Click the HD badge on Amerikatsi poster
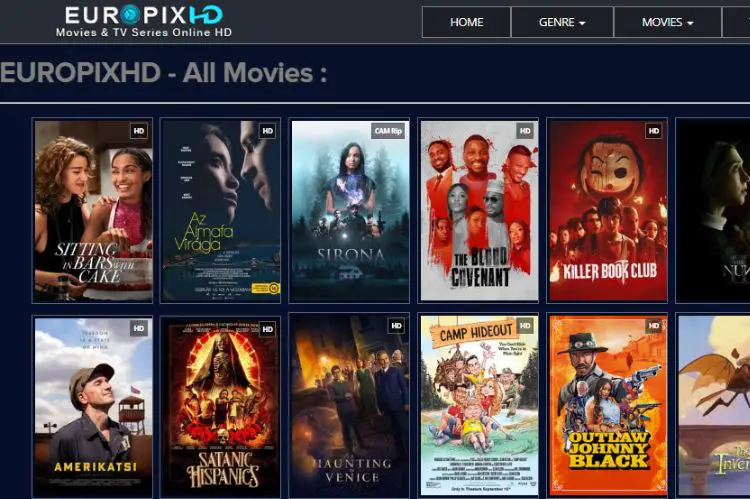 click(x=139, y=329)
